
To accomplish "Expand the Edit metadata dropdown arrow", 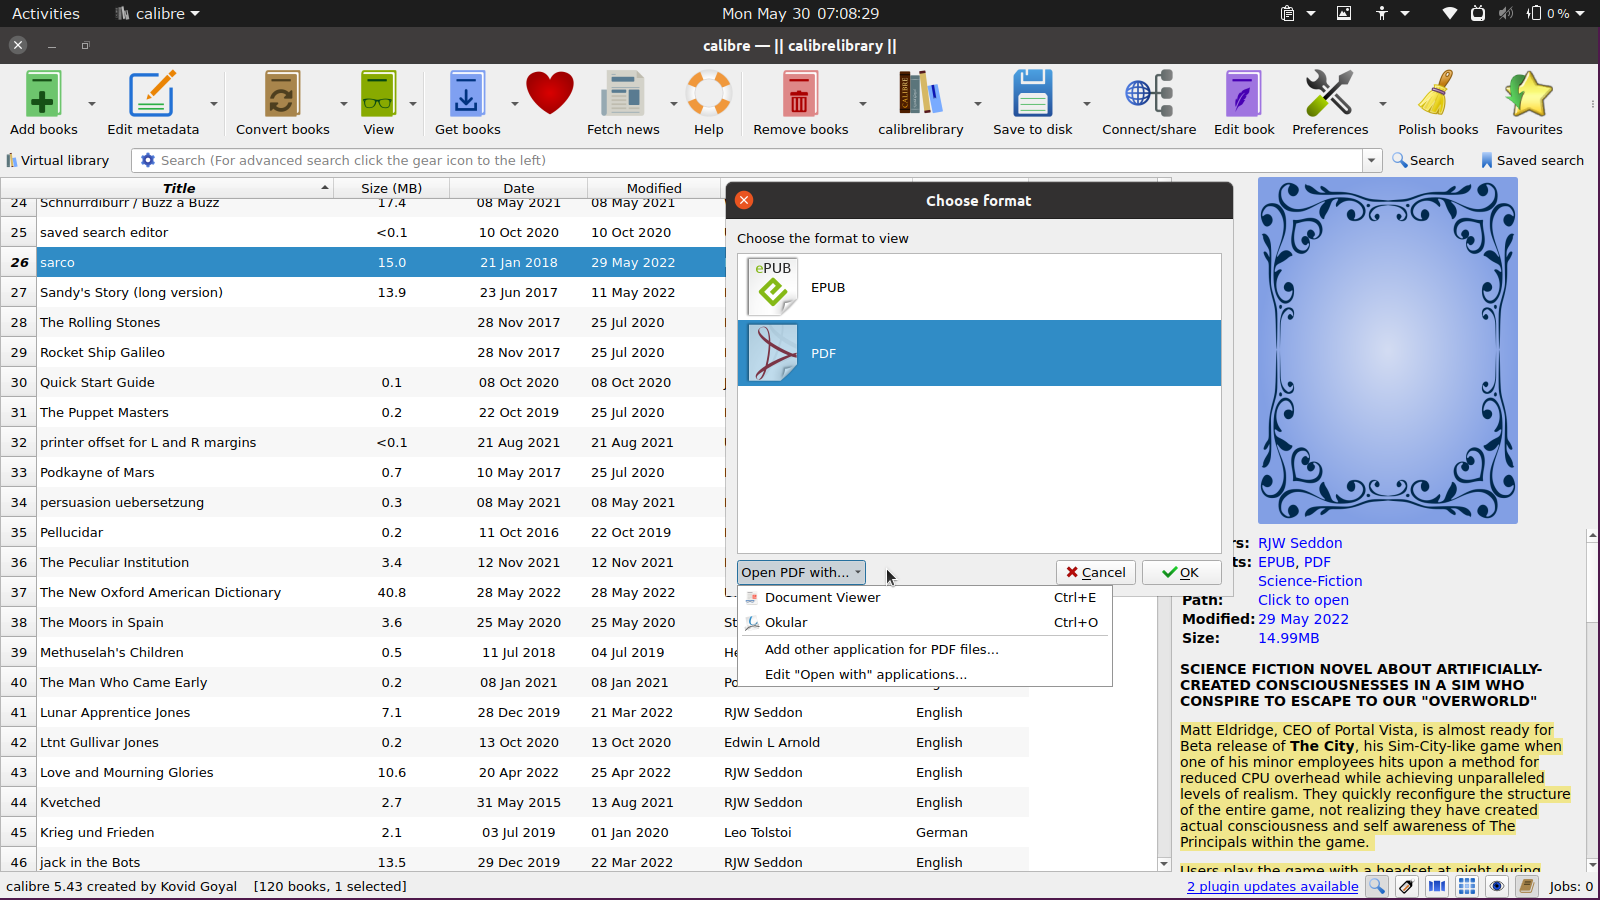I will [x=214, y=104].
